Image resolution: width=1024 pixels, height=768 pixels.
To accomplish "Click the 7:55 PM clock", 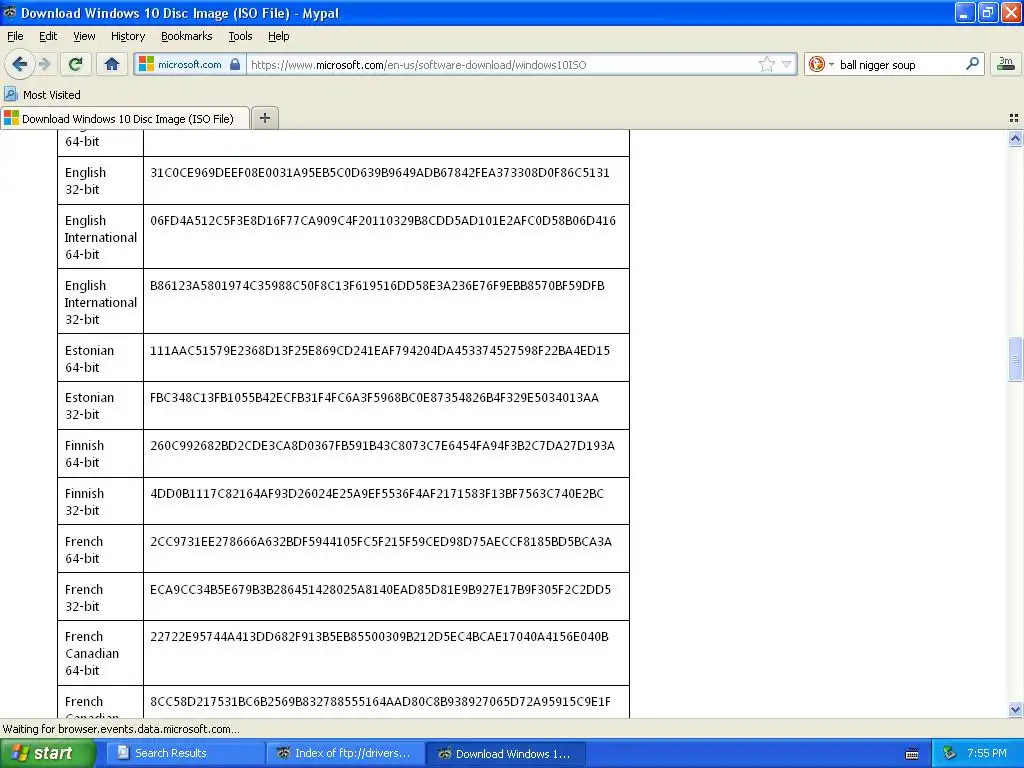I will 986,753.
